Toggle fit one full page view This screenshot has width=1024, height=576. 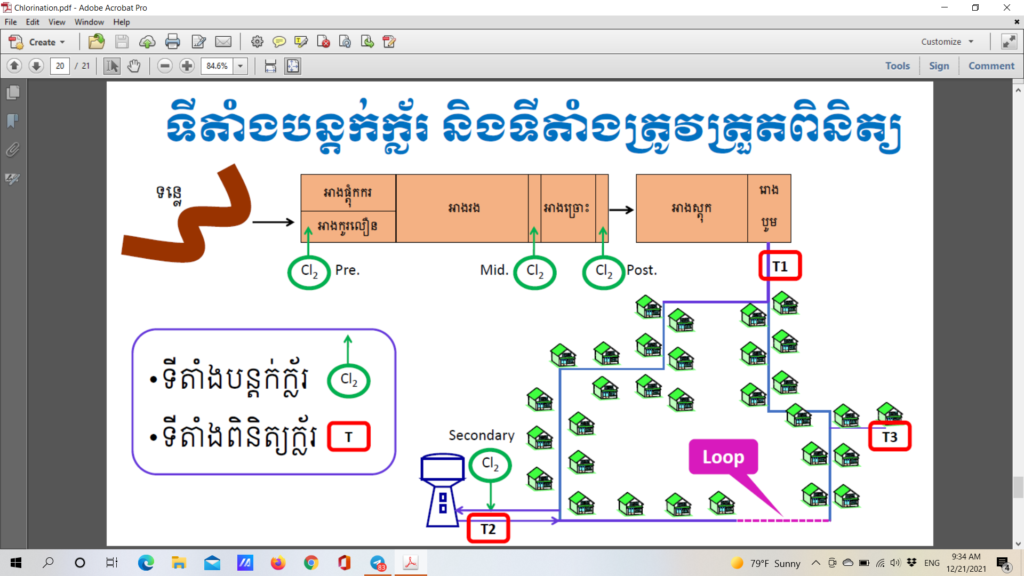pyautogui.click(x=293, y=66)
